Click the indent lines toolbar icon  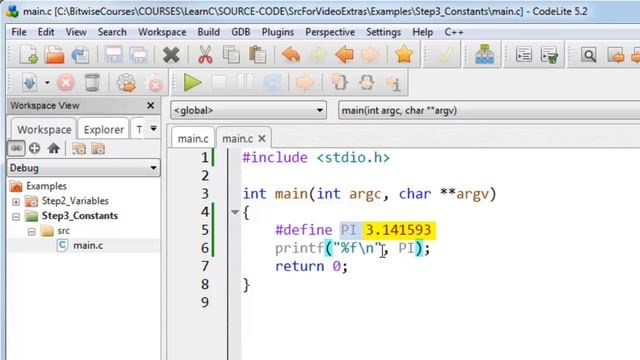[524, 55]
